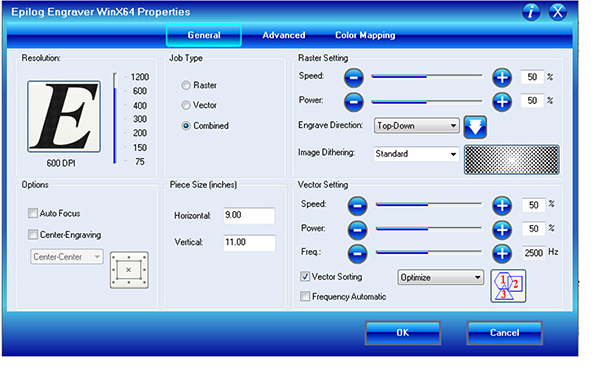
Task: Switch to the Advanced tab
Action: [284, 35]
